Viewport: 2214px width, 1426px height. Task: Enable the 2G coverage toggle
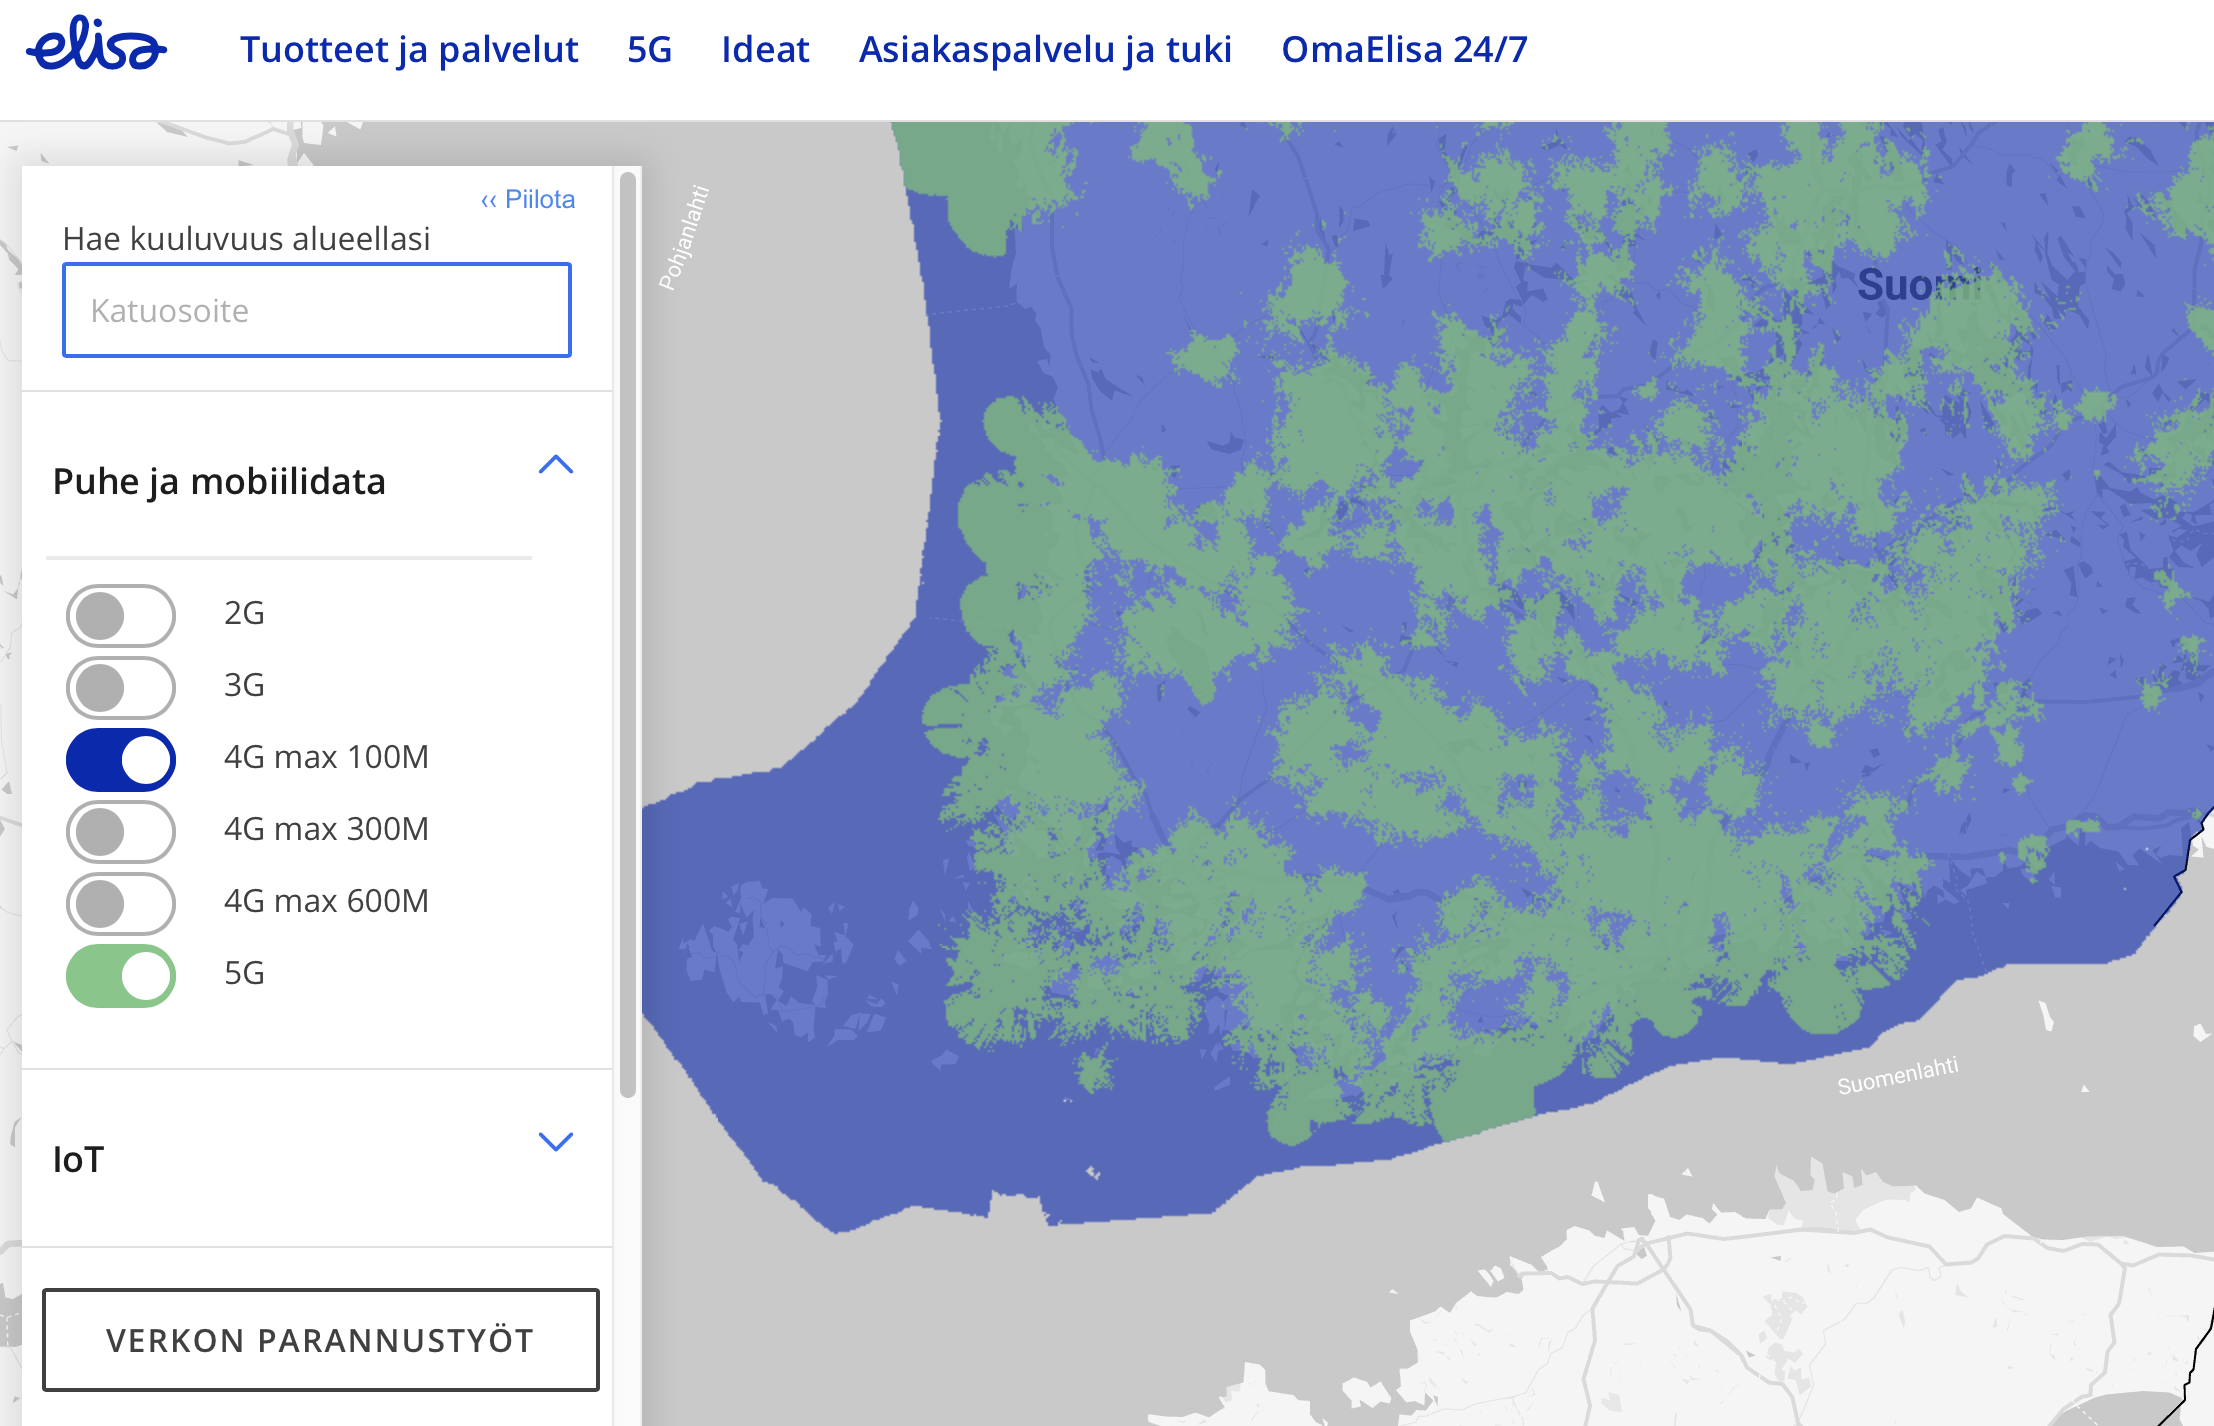120,614
